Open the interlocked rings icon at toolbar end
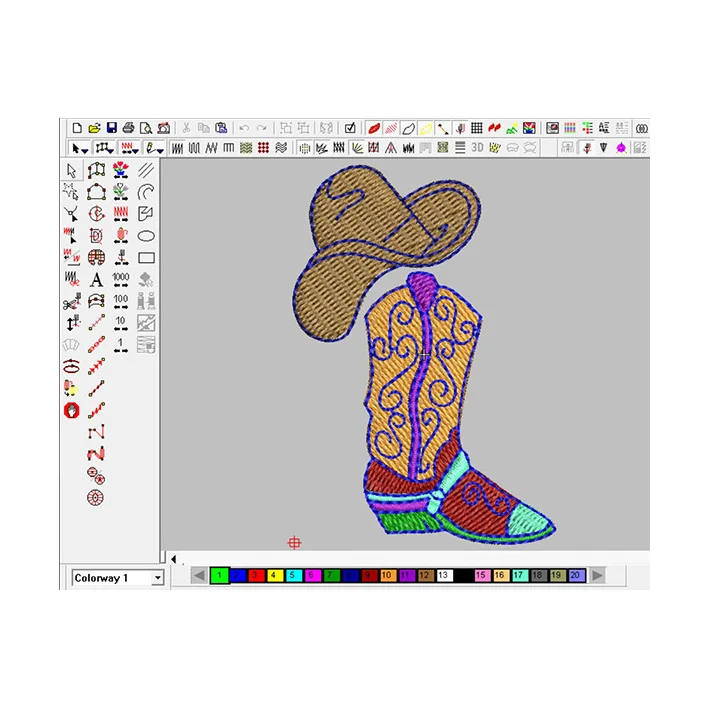The image size is (709, 709). 642,128
